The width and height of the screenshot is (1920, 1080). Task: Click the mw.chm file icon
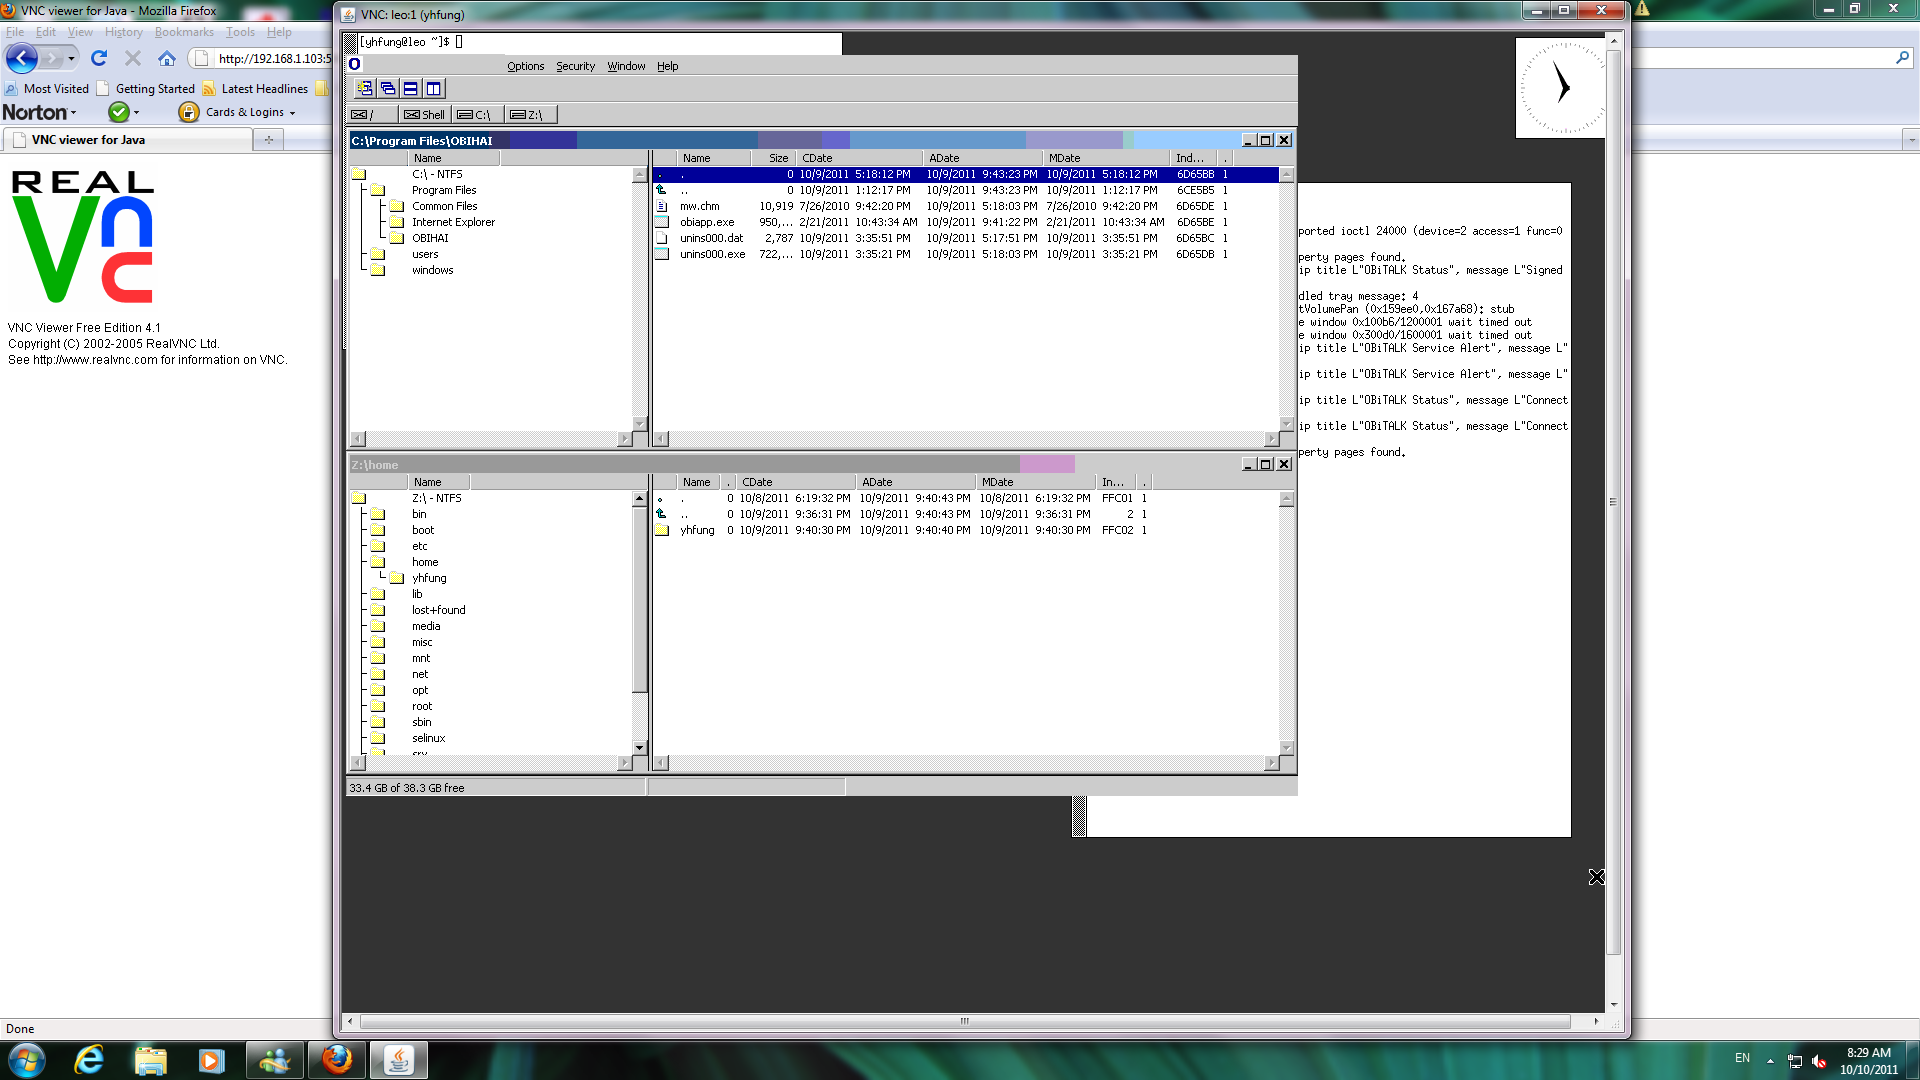pos(662,206)
